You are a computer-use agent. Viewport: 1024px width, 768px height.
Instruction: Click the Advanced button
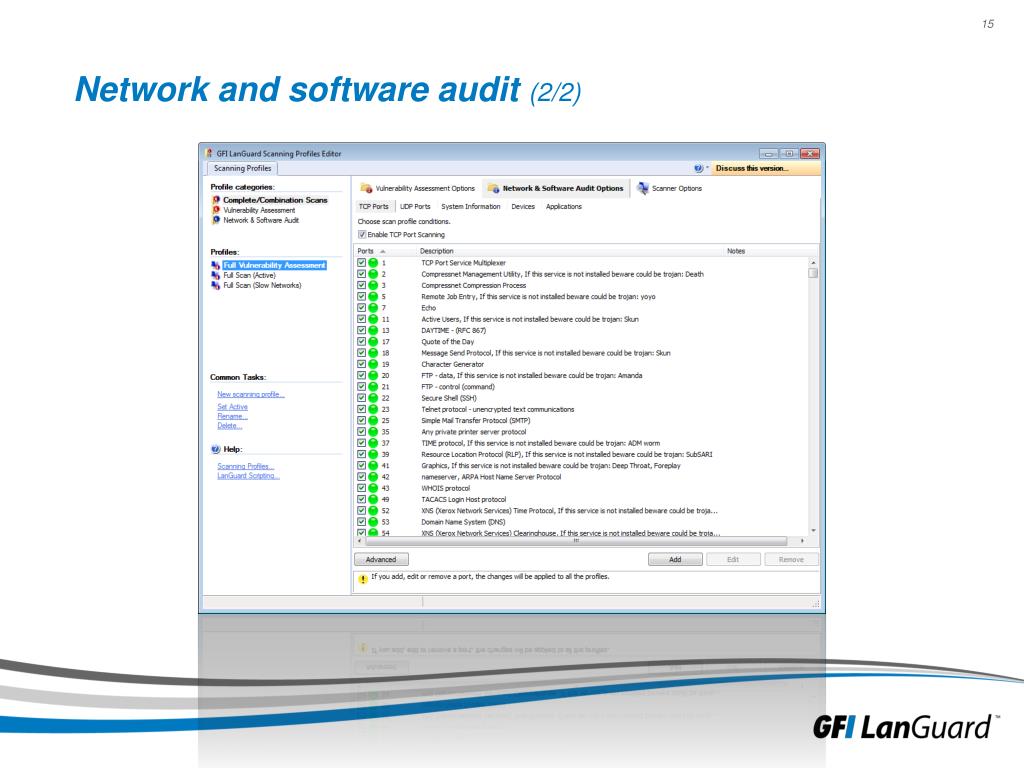coord(381,560)
